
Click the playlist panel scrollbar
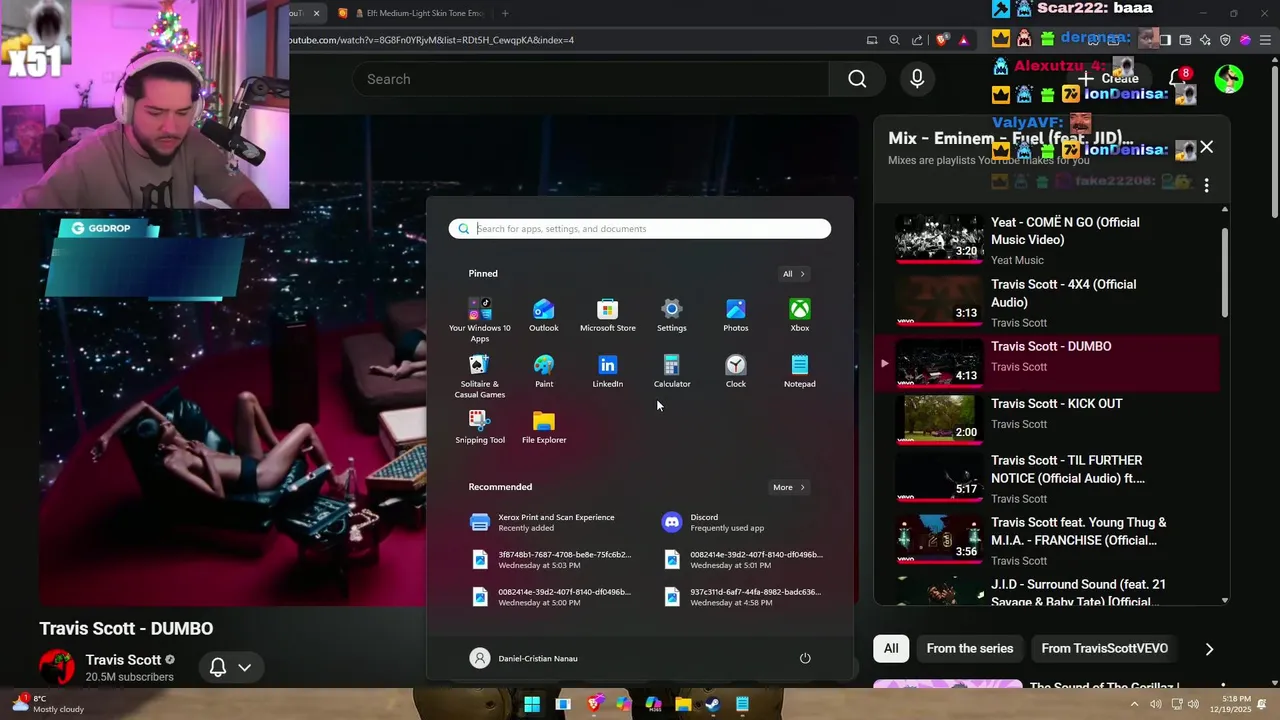(1225, 274)
